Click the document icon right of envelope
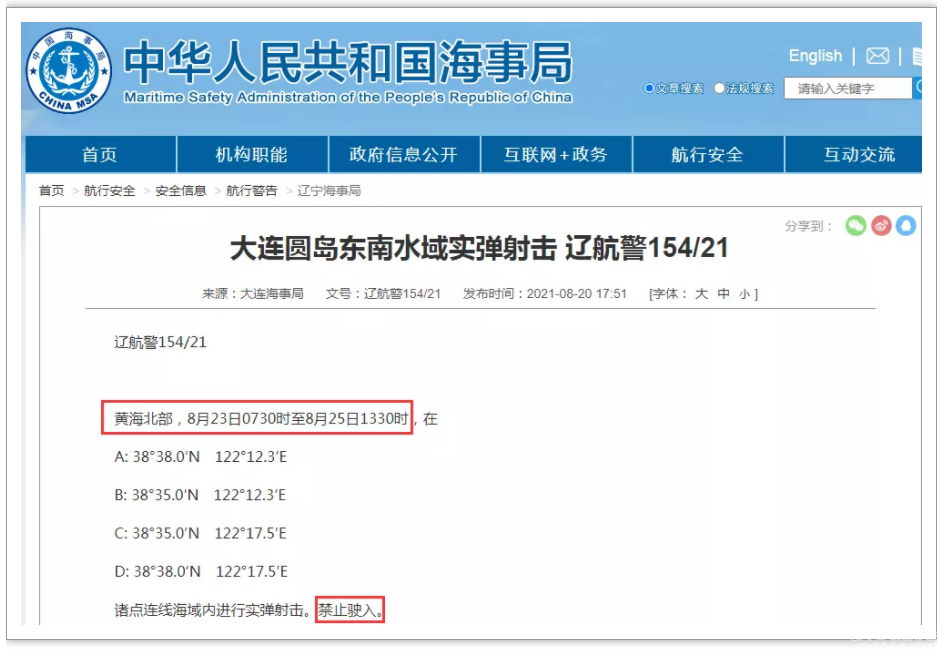 tap(917, 56)
